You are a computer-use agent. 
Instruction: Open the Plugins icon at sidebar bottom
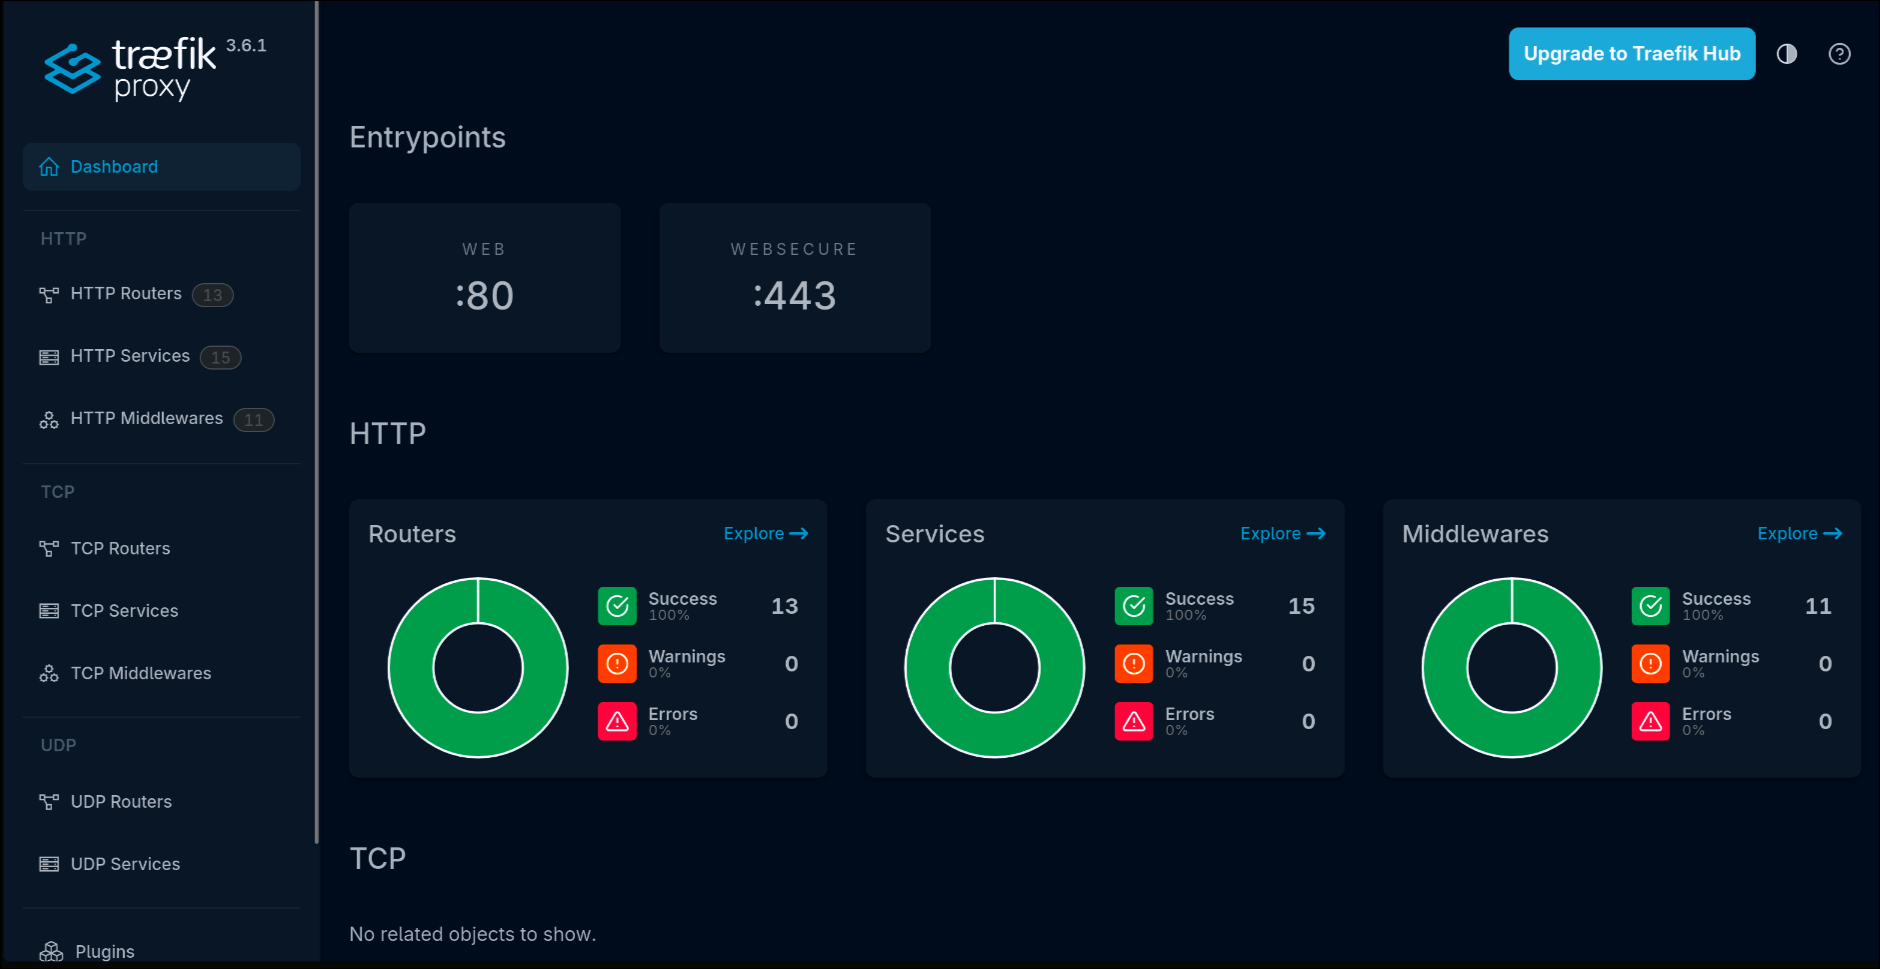(49, 951)
